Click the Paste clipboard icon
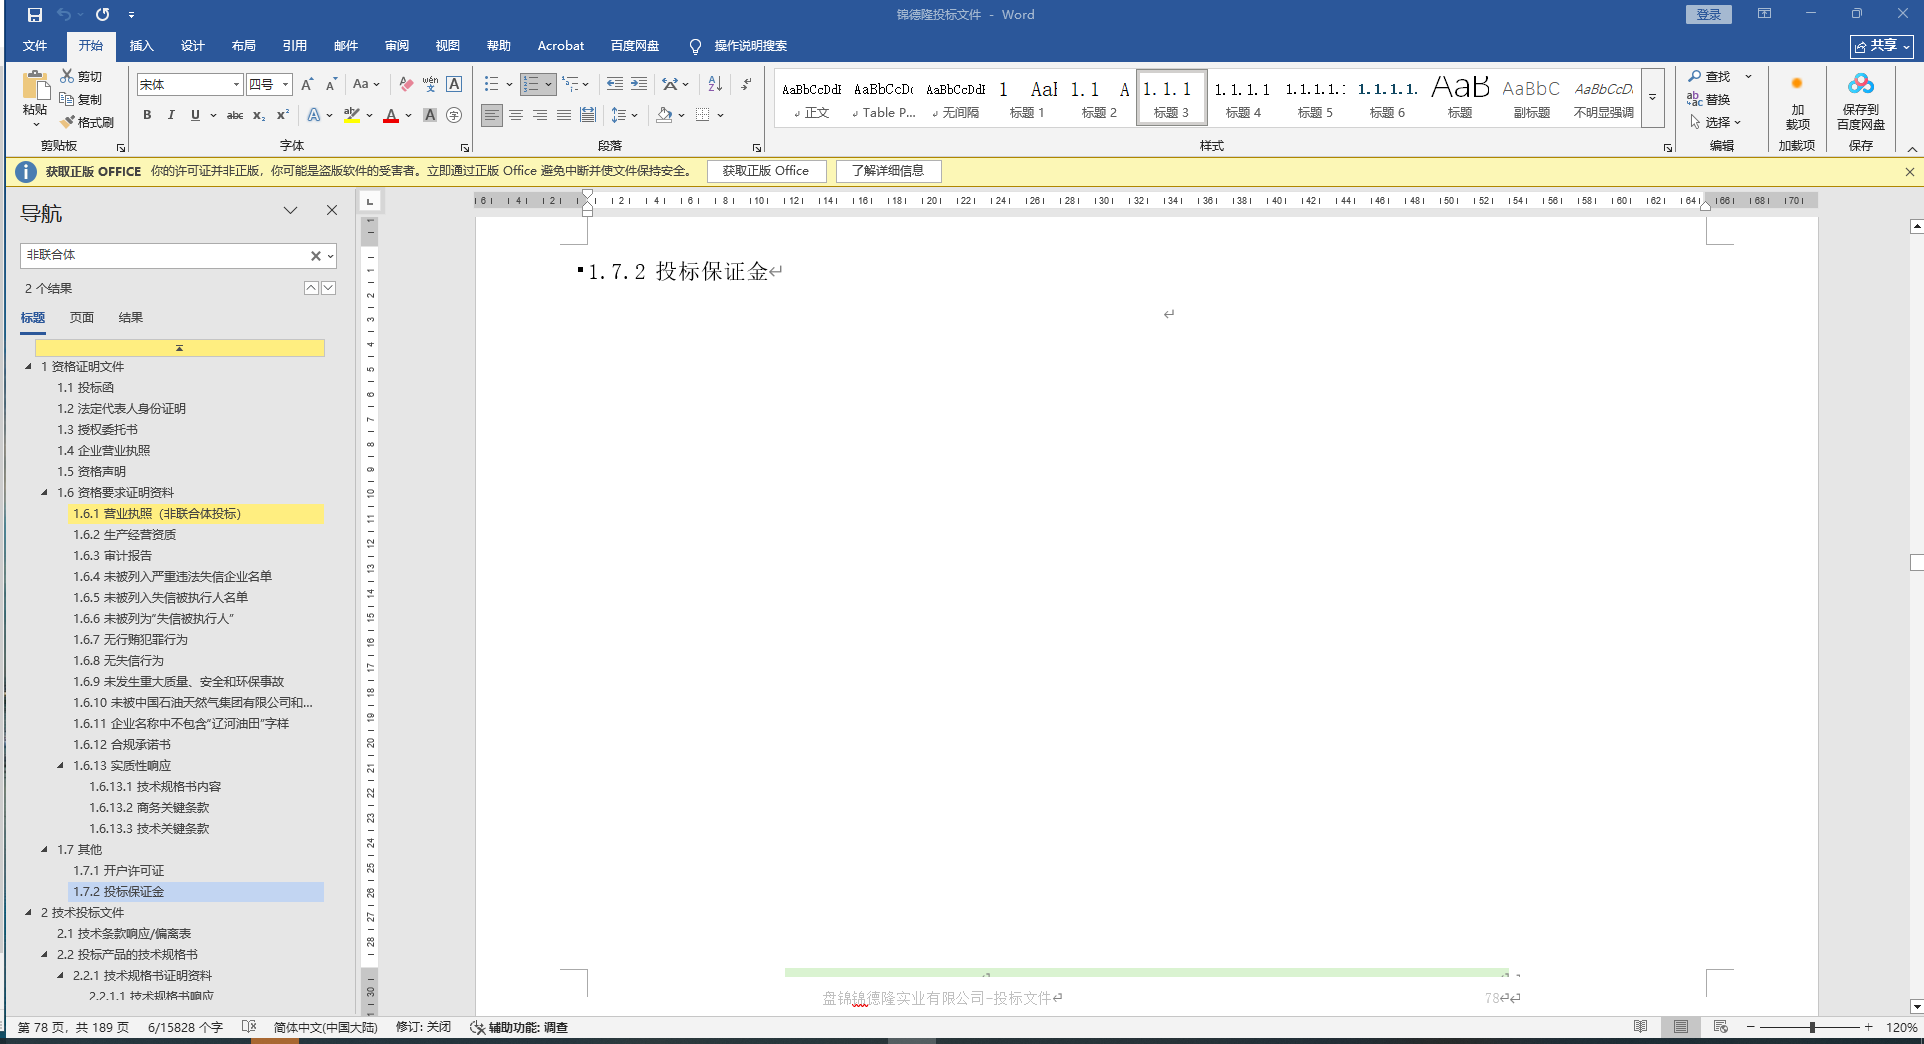Image resolution: width=1924 pixels, height=1044 pixels. 35,87
